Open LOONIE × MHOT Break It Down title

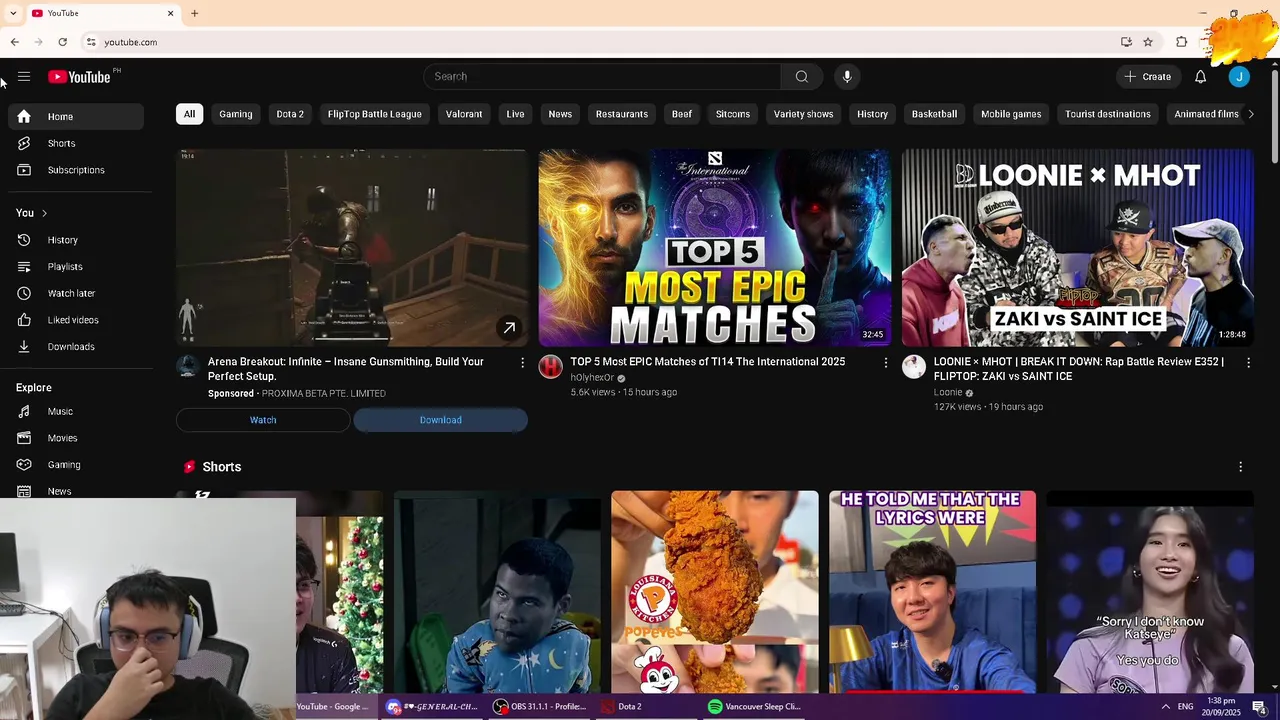point(1079,369)
